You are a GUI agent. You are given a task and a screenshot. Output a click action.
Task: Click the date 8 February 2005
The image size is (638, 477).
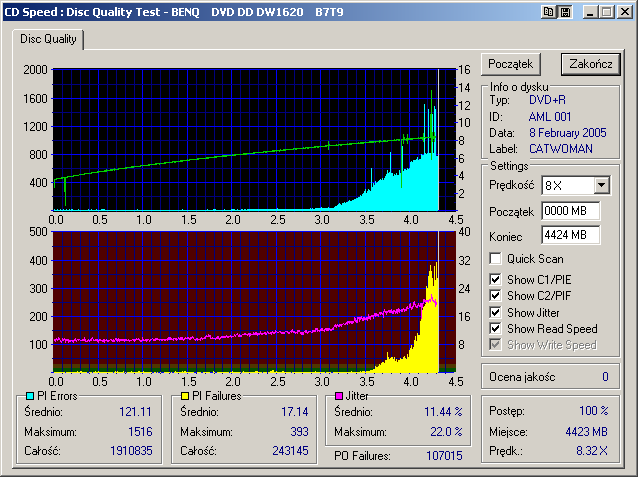click(x=568, y=133)
